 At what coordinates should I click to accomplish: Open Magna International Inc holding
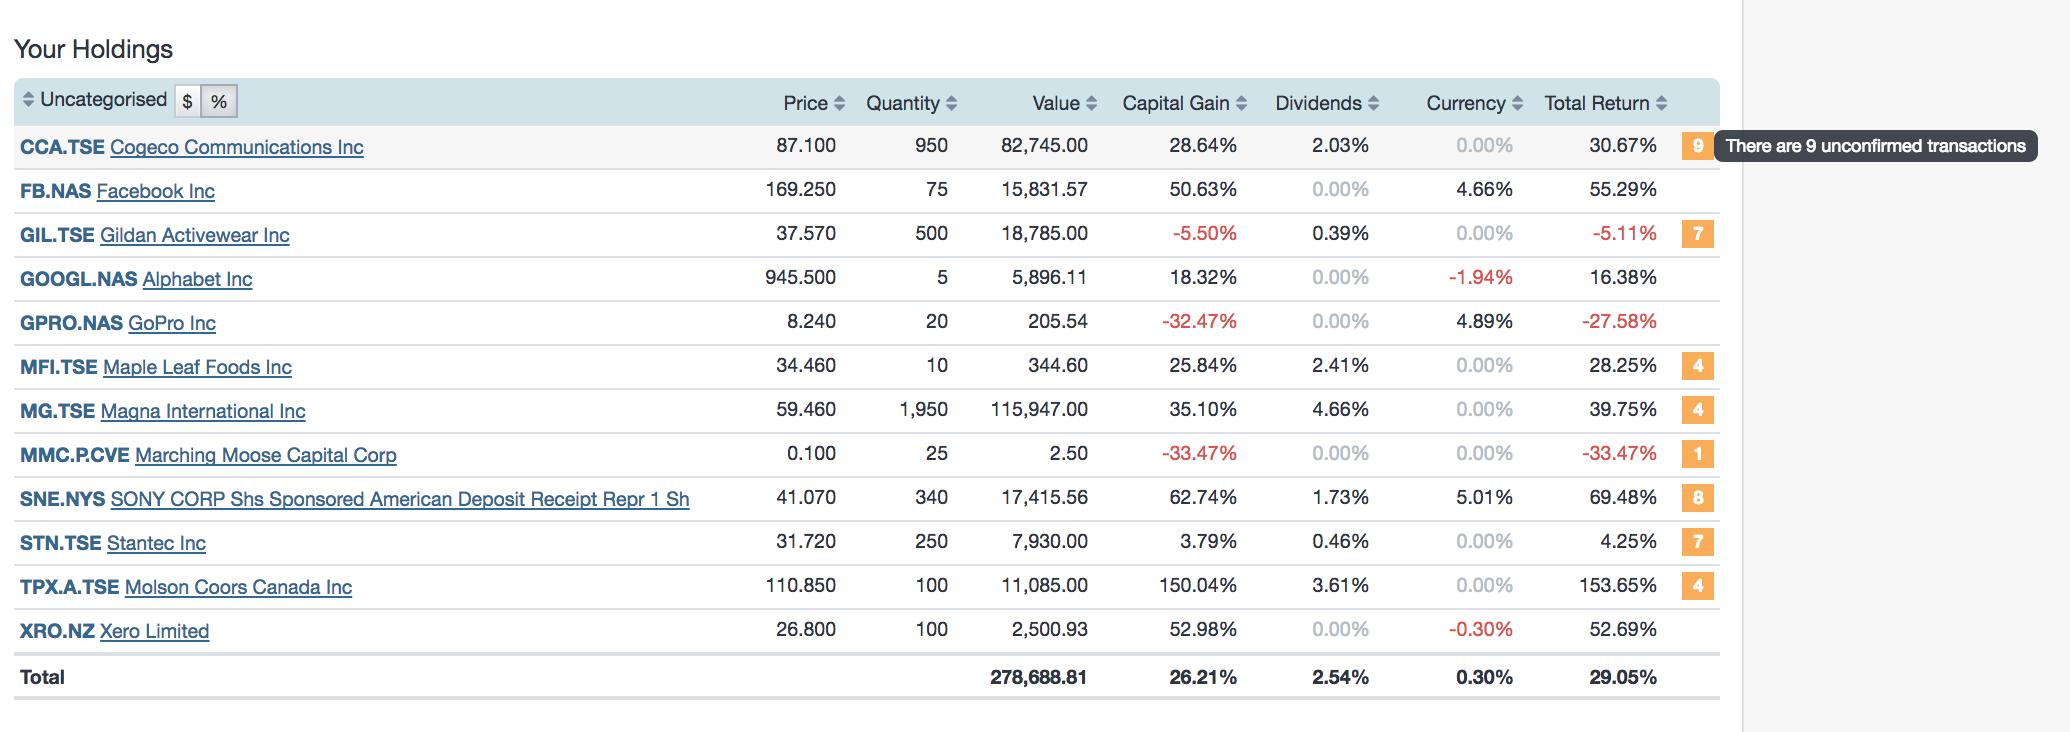[x=203, y=411]
